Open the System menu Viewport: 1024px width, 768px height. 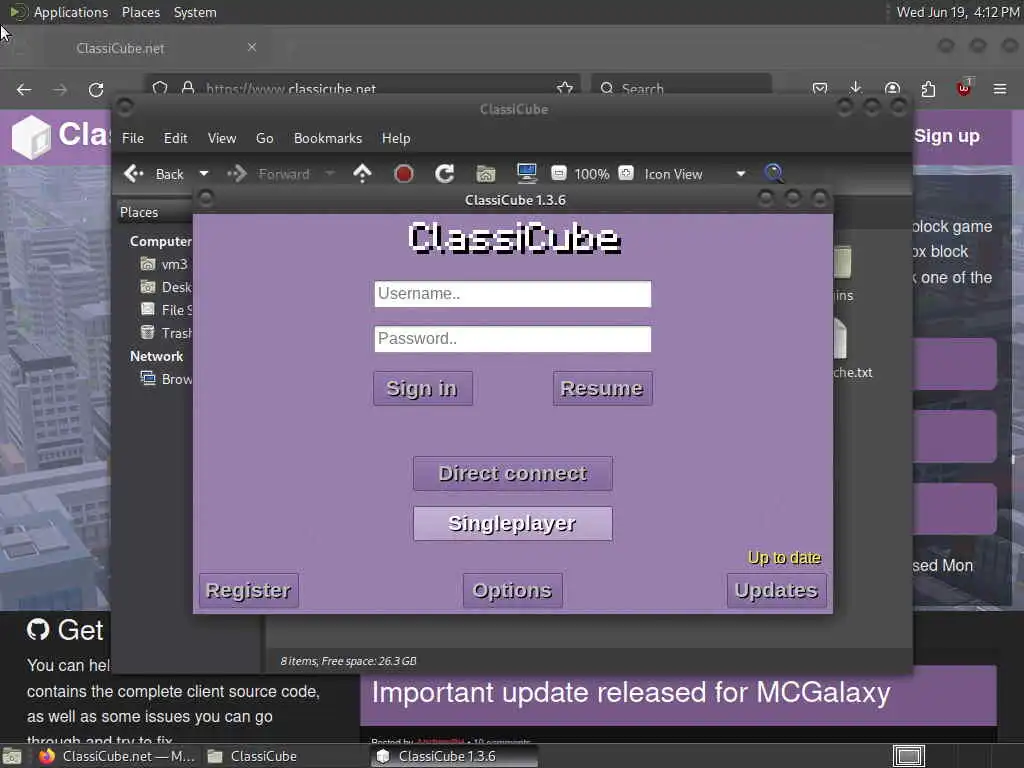(x=195, y=12)
